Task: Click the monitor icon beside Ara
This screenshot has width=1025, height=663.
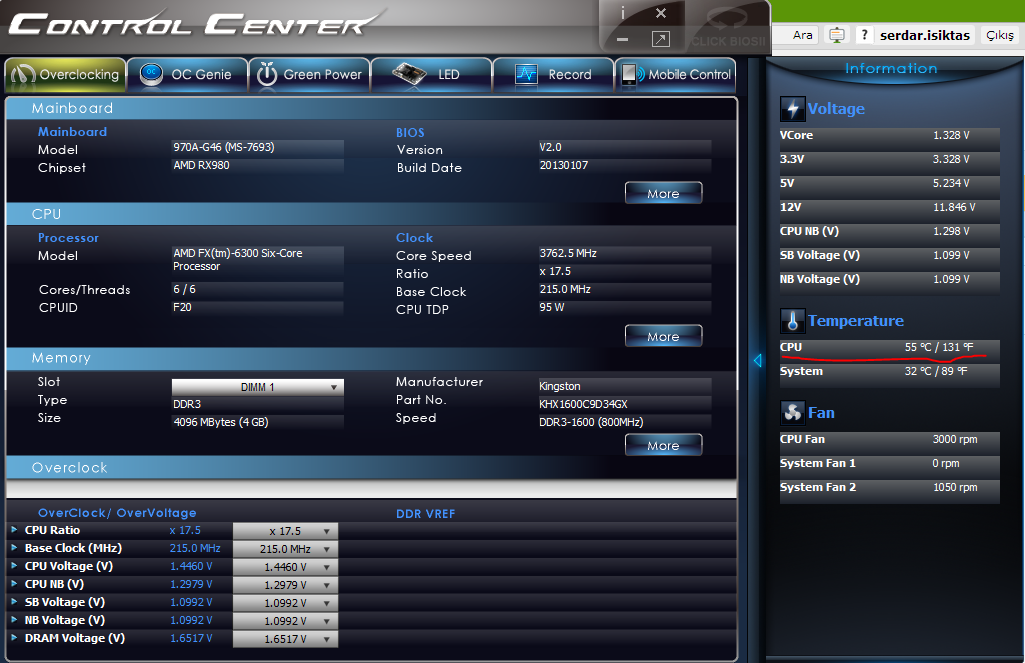Action: click(837, 35)
